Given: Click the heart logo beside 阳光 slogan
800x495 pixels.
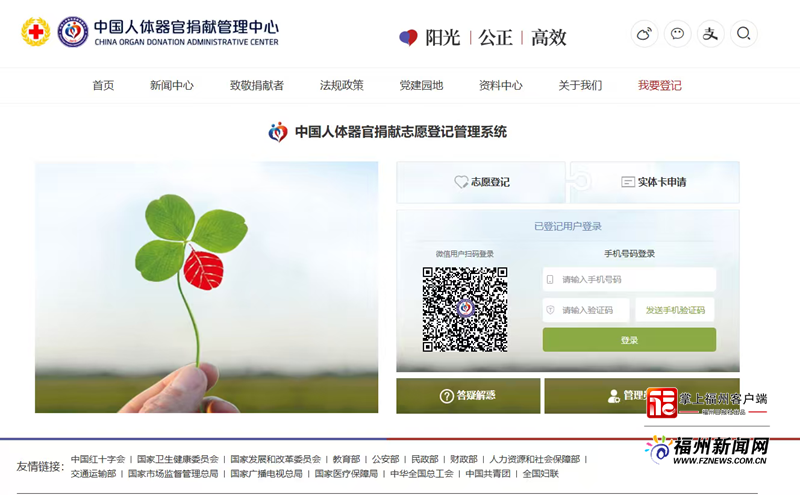Looking at the screenshot, I should coord(408,38).
